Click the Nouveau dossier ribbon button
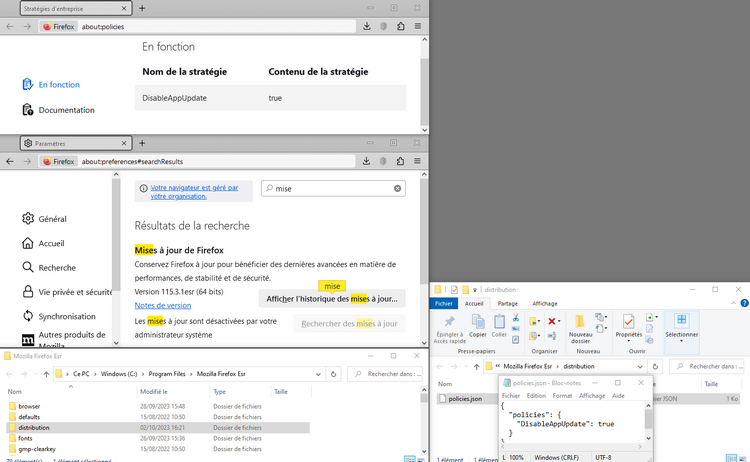The image size is (750, 462). (580, 329)
